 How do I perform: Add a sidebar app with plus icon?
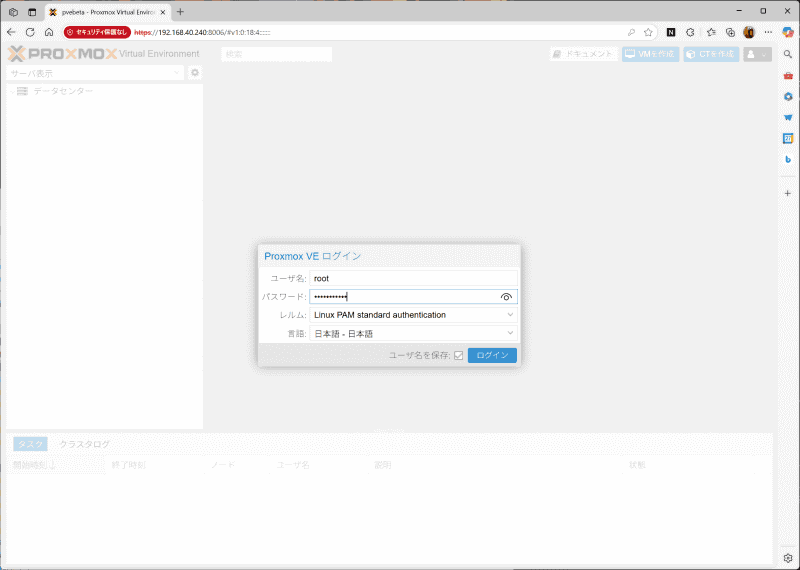click(788, 193)
